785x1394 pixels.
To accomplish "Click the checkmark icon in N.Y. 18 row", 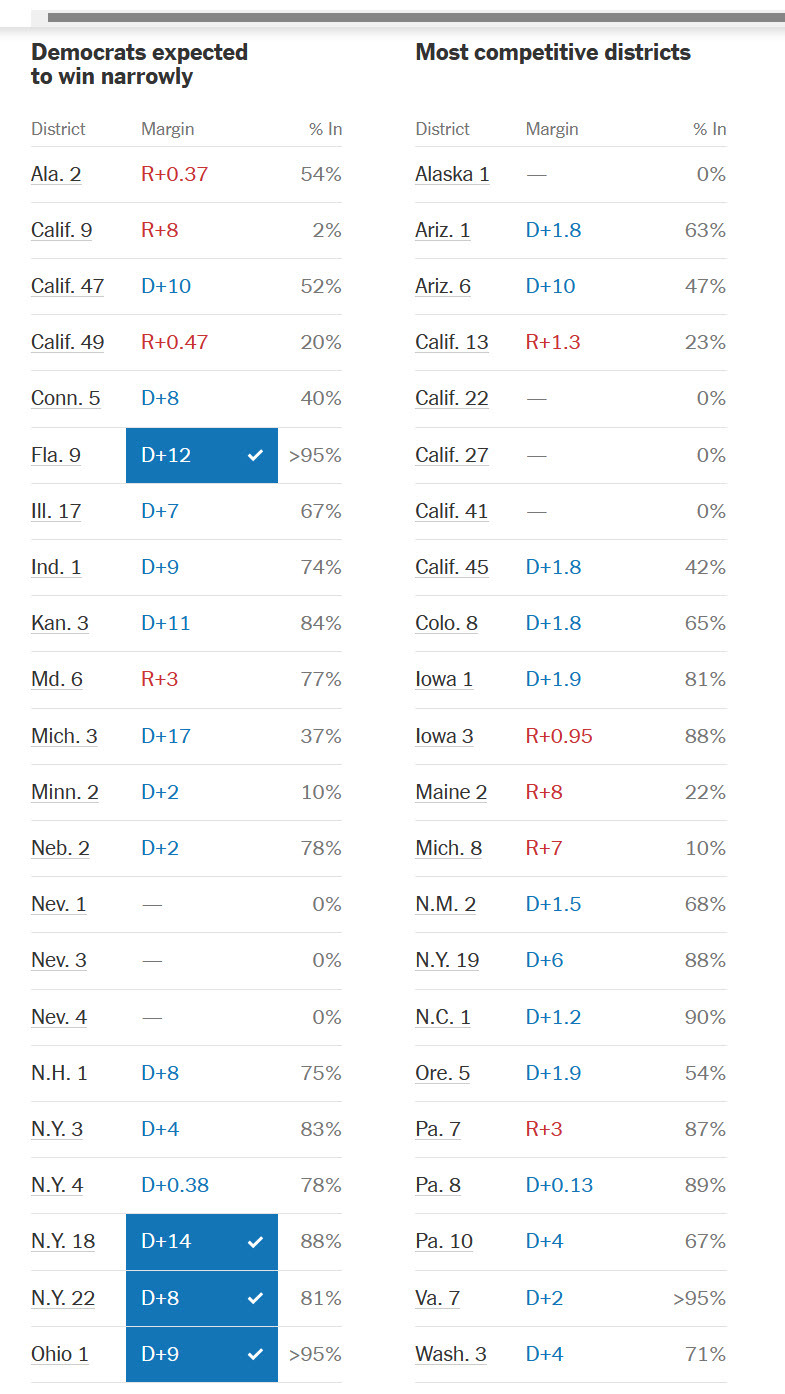I will click(x=256, y=1242).
